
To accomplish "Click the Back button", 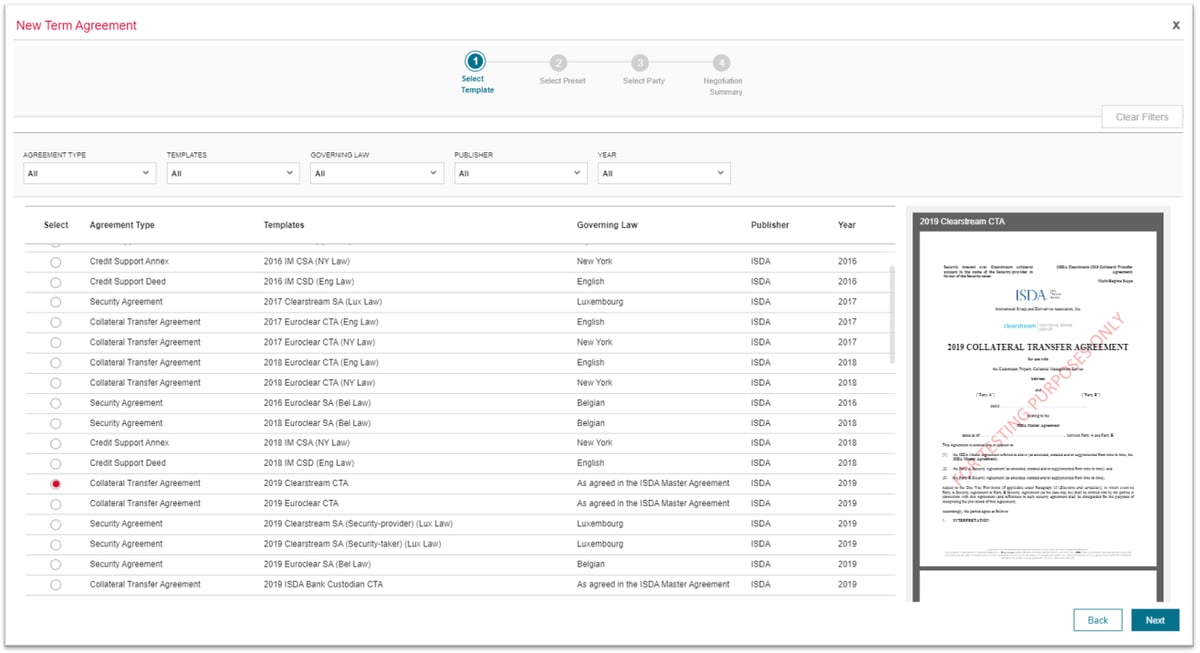I will [x=1098, y=620].
